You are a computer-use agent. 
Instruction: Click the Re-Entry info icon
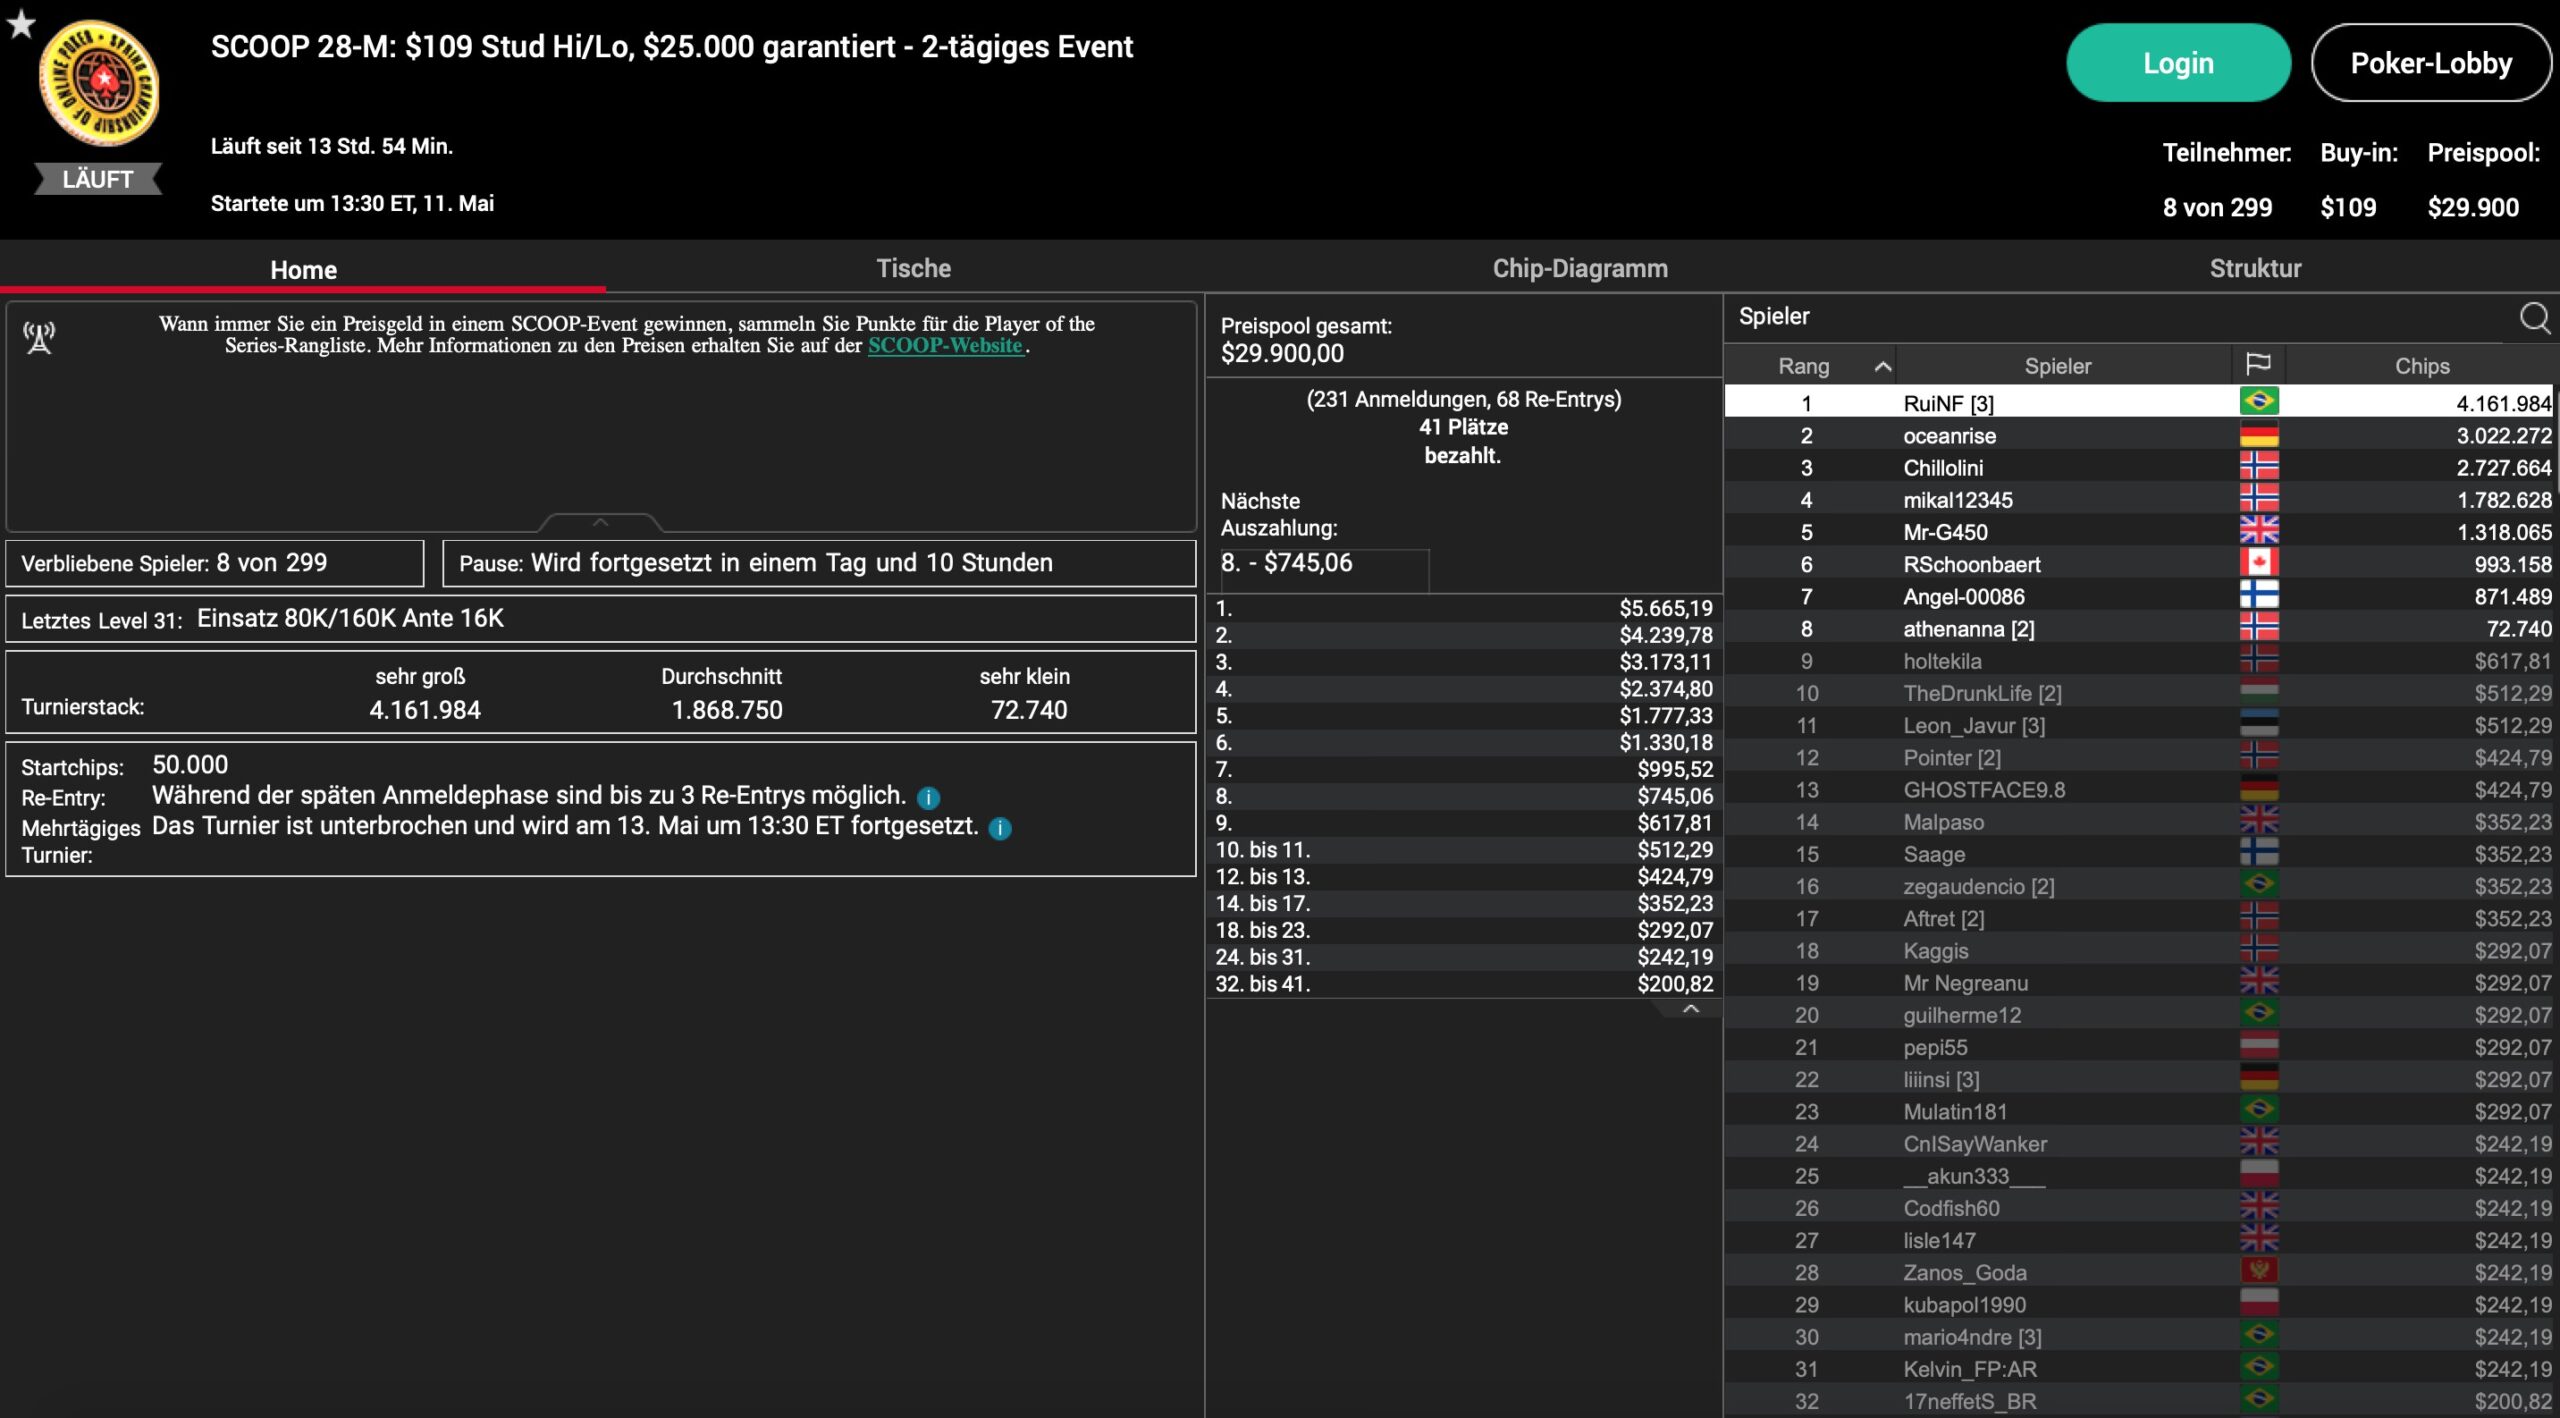928,798
